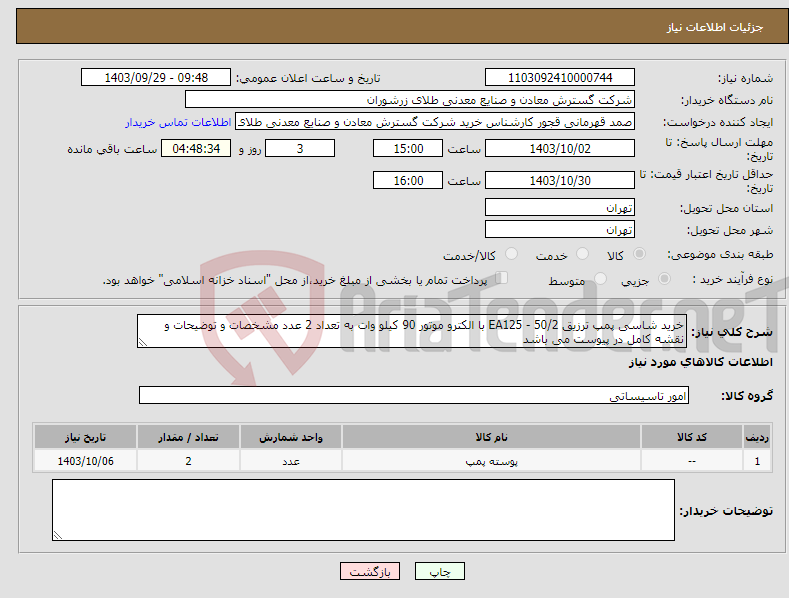Click the کد کالا column header

point(692,437)
